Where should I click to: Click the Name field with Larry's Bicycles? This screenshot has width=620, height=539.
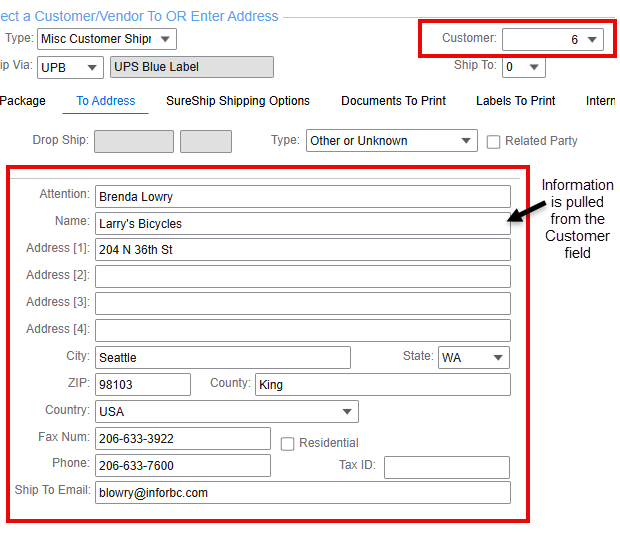[302, 223]
